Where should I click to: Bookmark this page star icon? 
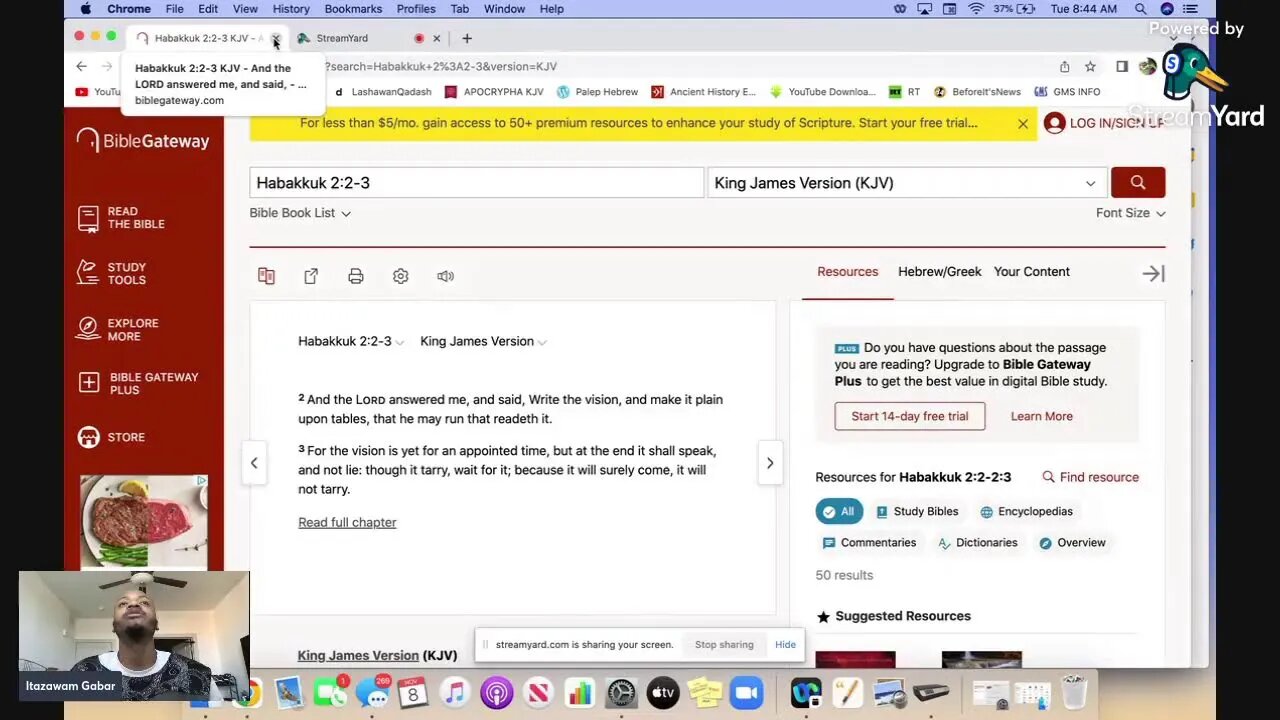pyautogui.click(x=1090, y=66)
